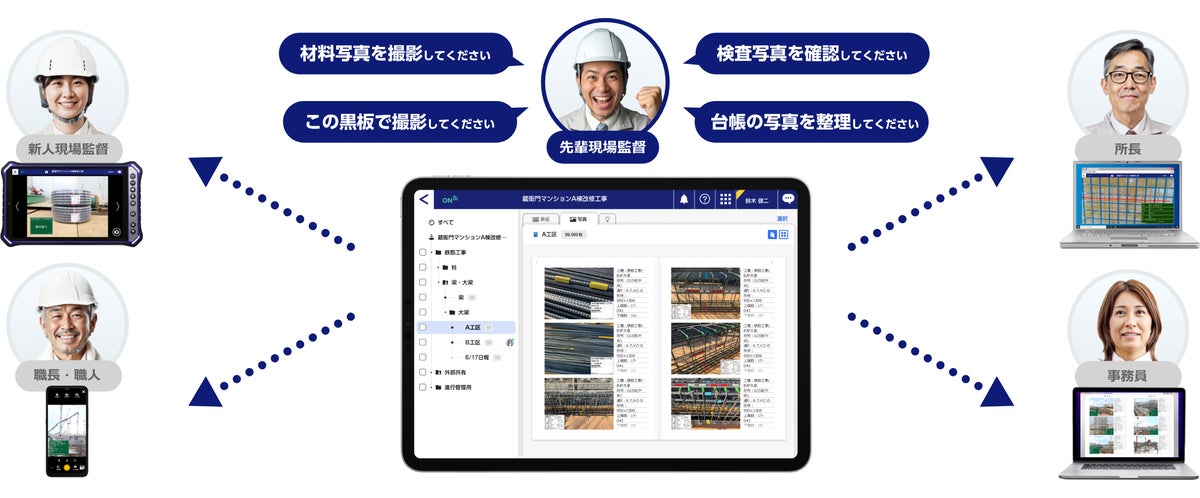The image size is (1200, 498).
Task: Tick the 梁・大梁 checkbox
Action: pos(422,282)
